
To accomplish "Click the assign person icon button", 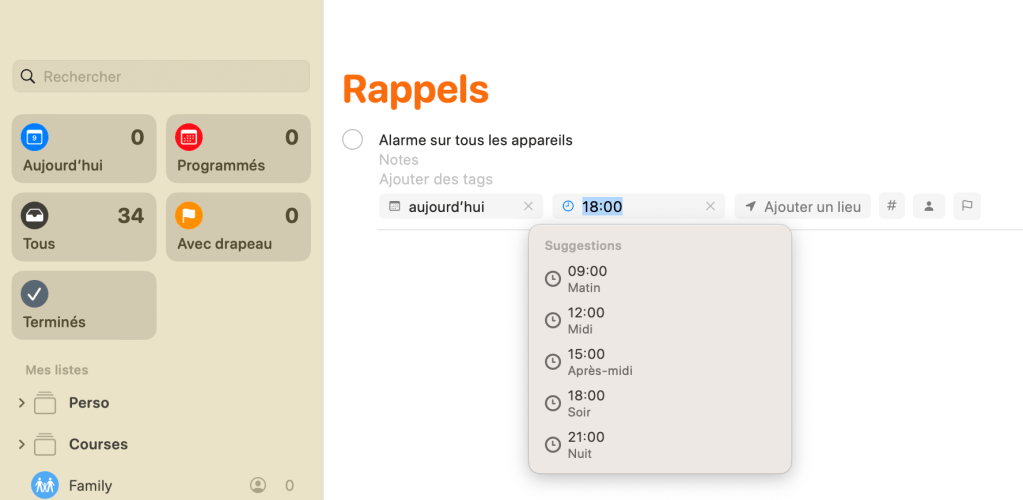I will click(928, 206).
